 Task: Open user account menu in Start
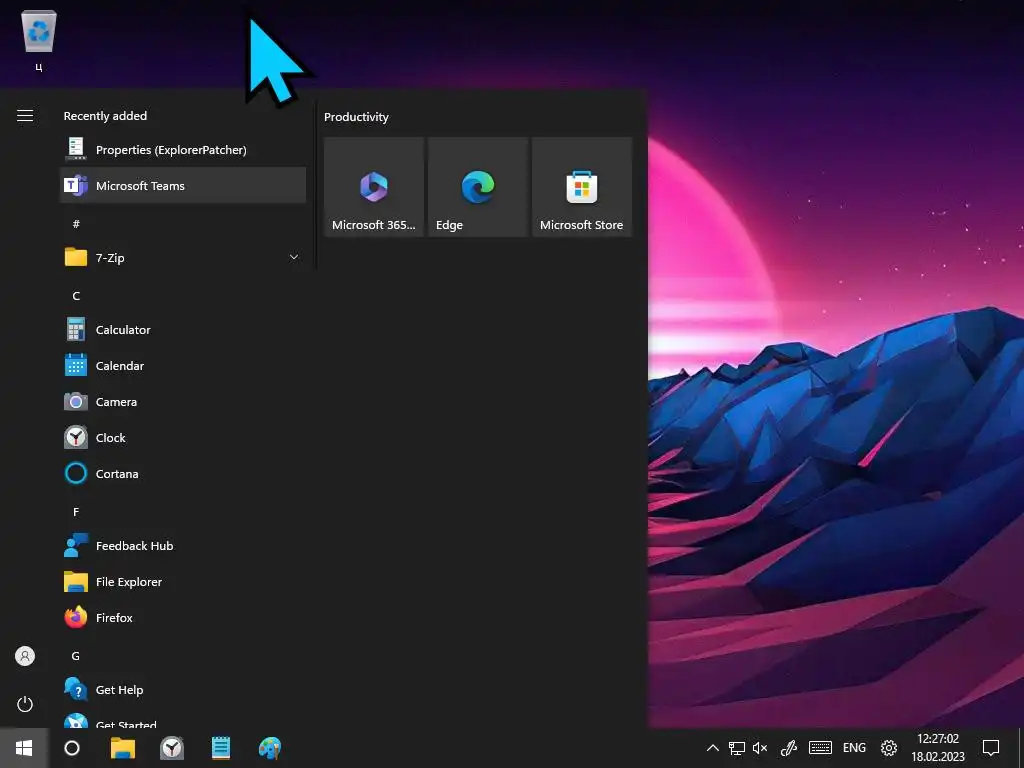click(x=25, y=656)
